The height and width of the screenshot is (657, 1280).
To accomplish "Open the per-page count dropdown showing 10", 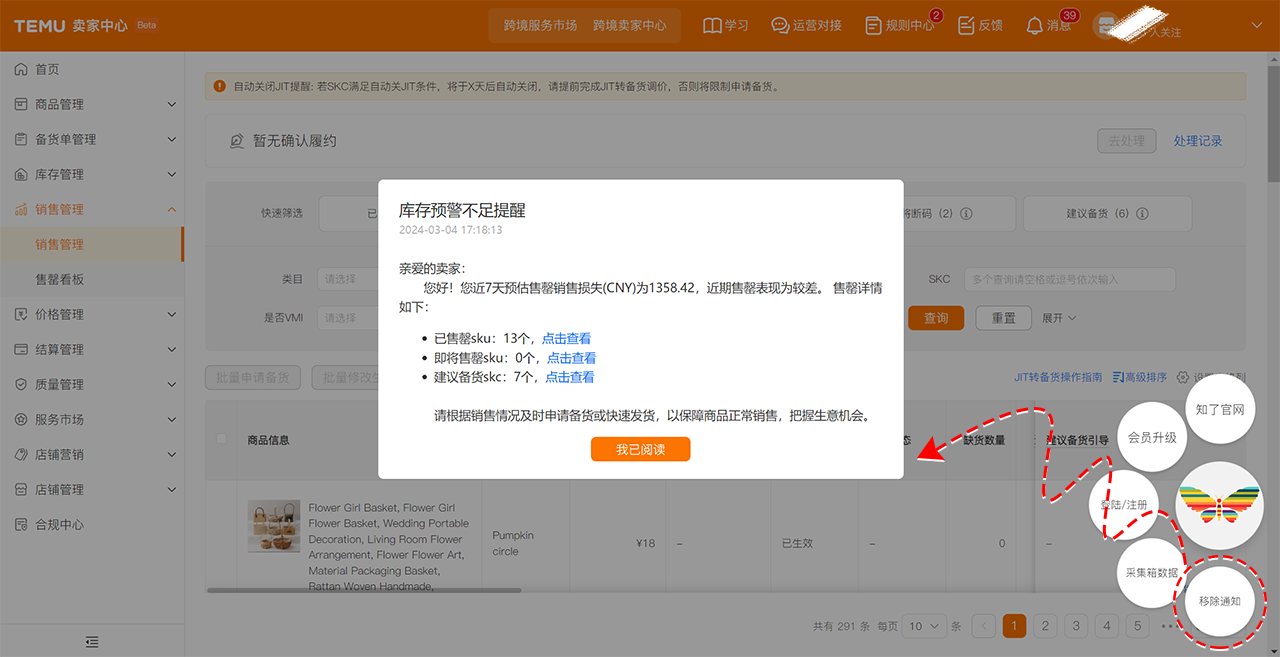I will (923, 626).
